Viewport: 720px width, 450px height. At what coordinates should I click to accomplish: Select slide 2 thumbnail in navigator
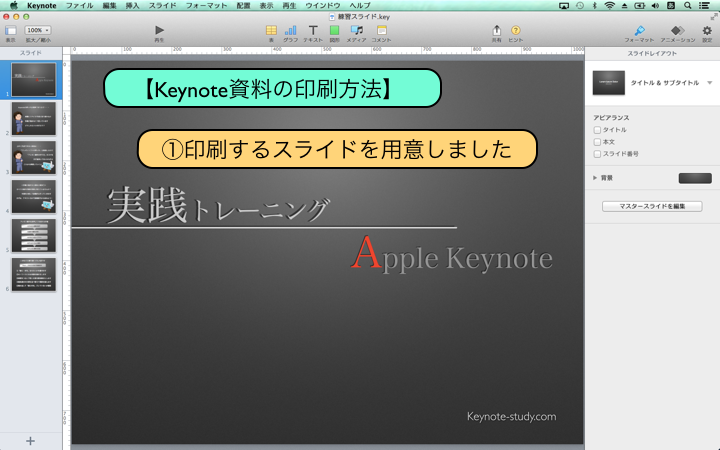tap(34, 118)
